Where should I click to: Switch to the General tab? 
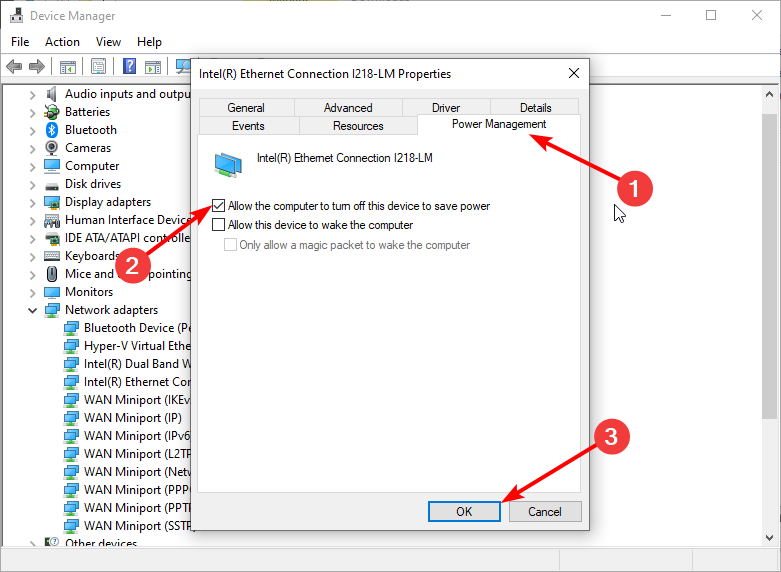(246, 108)
